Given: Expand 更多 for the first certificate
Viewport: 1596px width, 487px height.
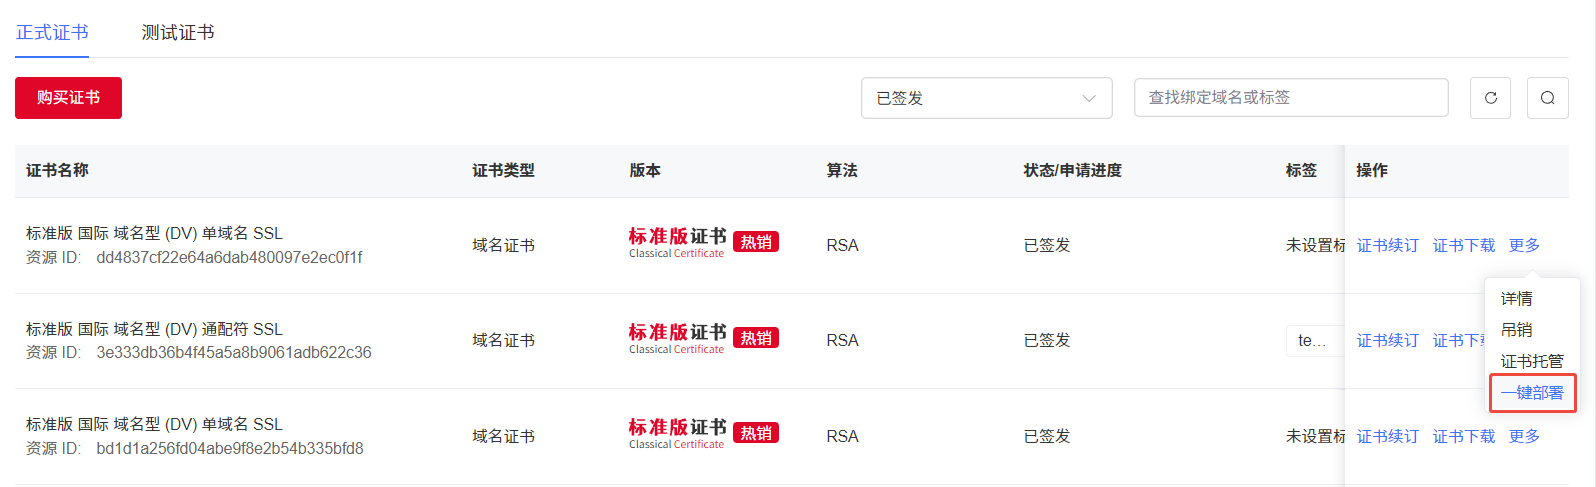Looking at the screenshot, I should coord(1524,245).
